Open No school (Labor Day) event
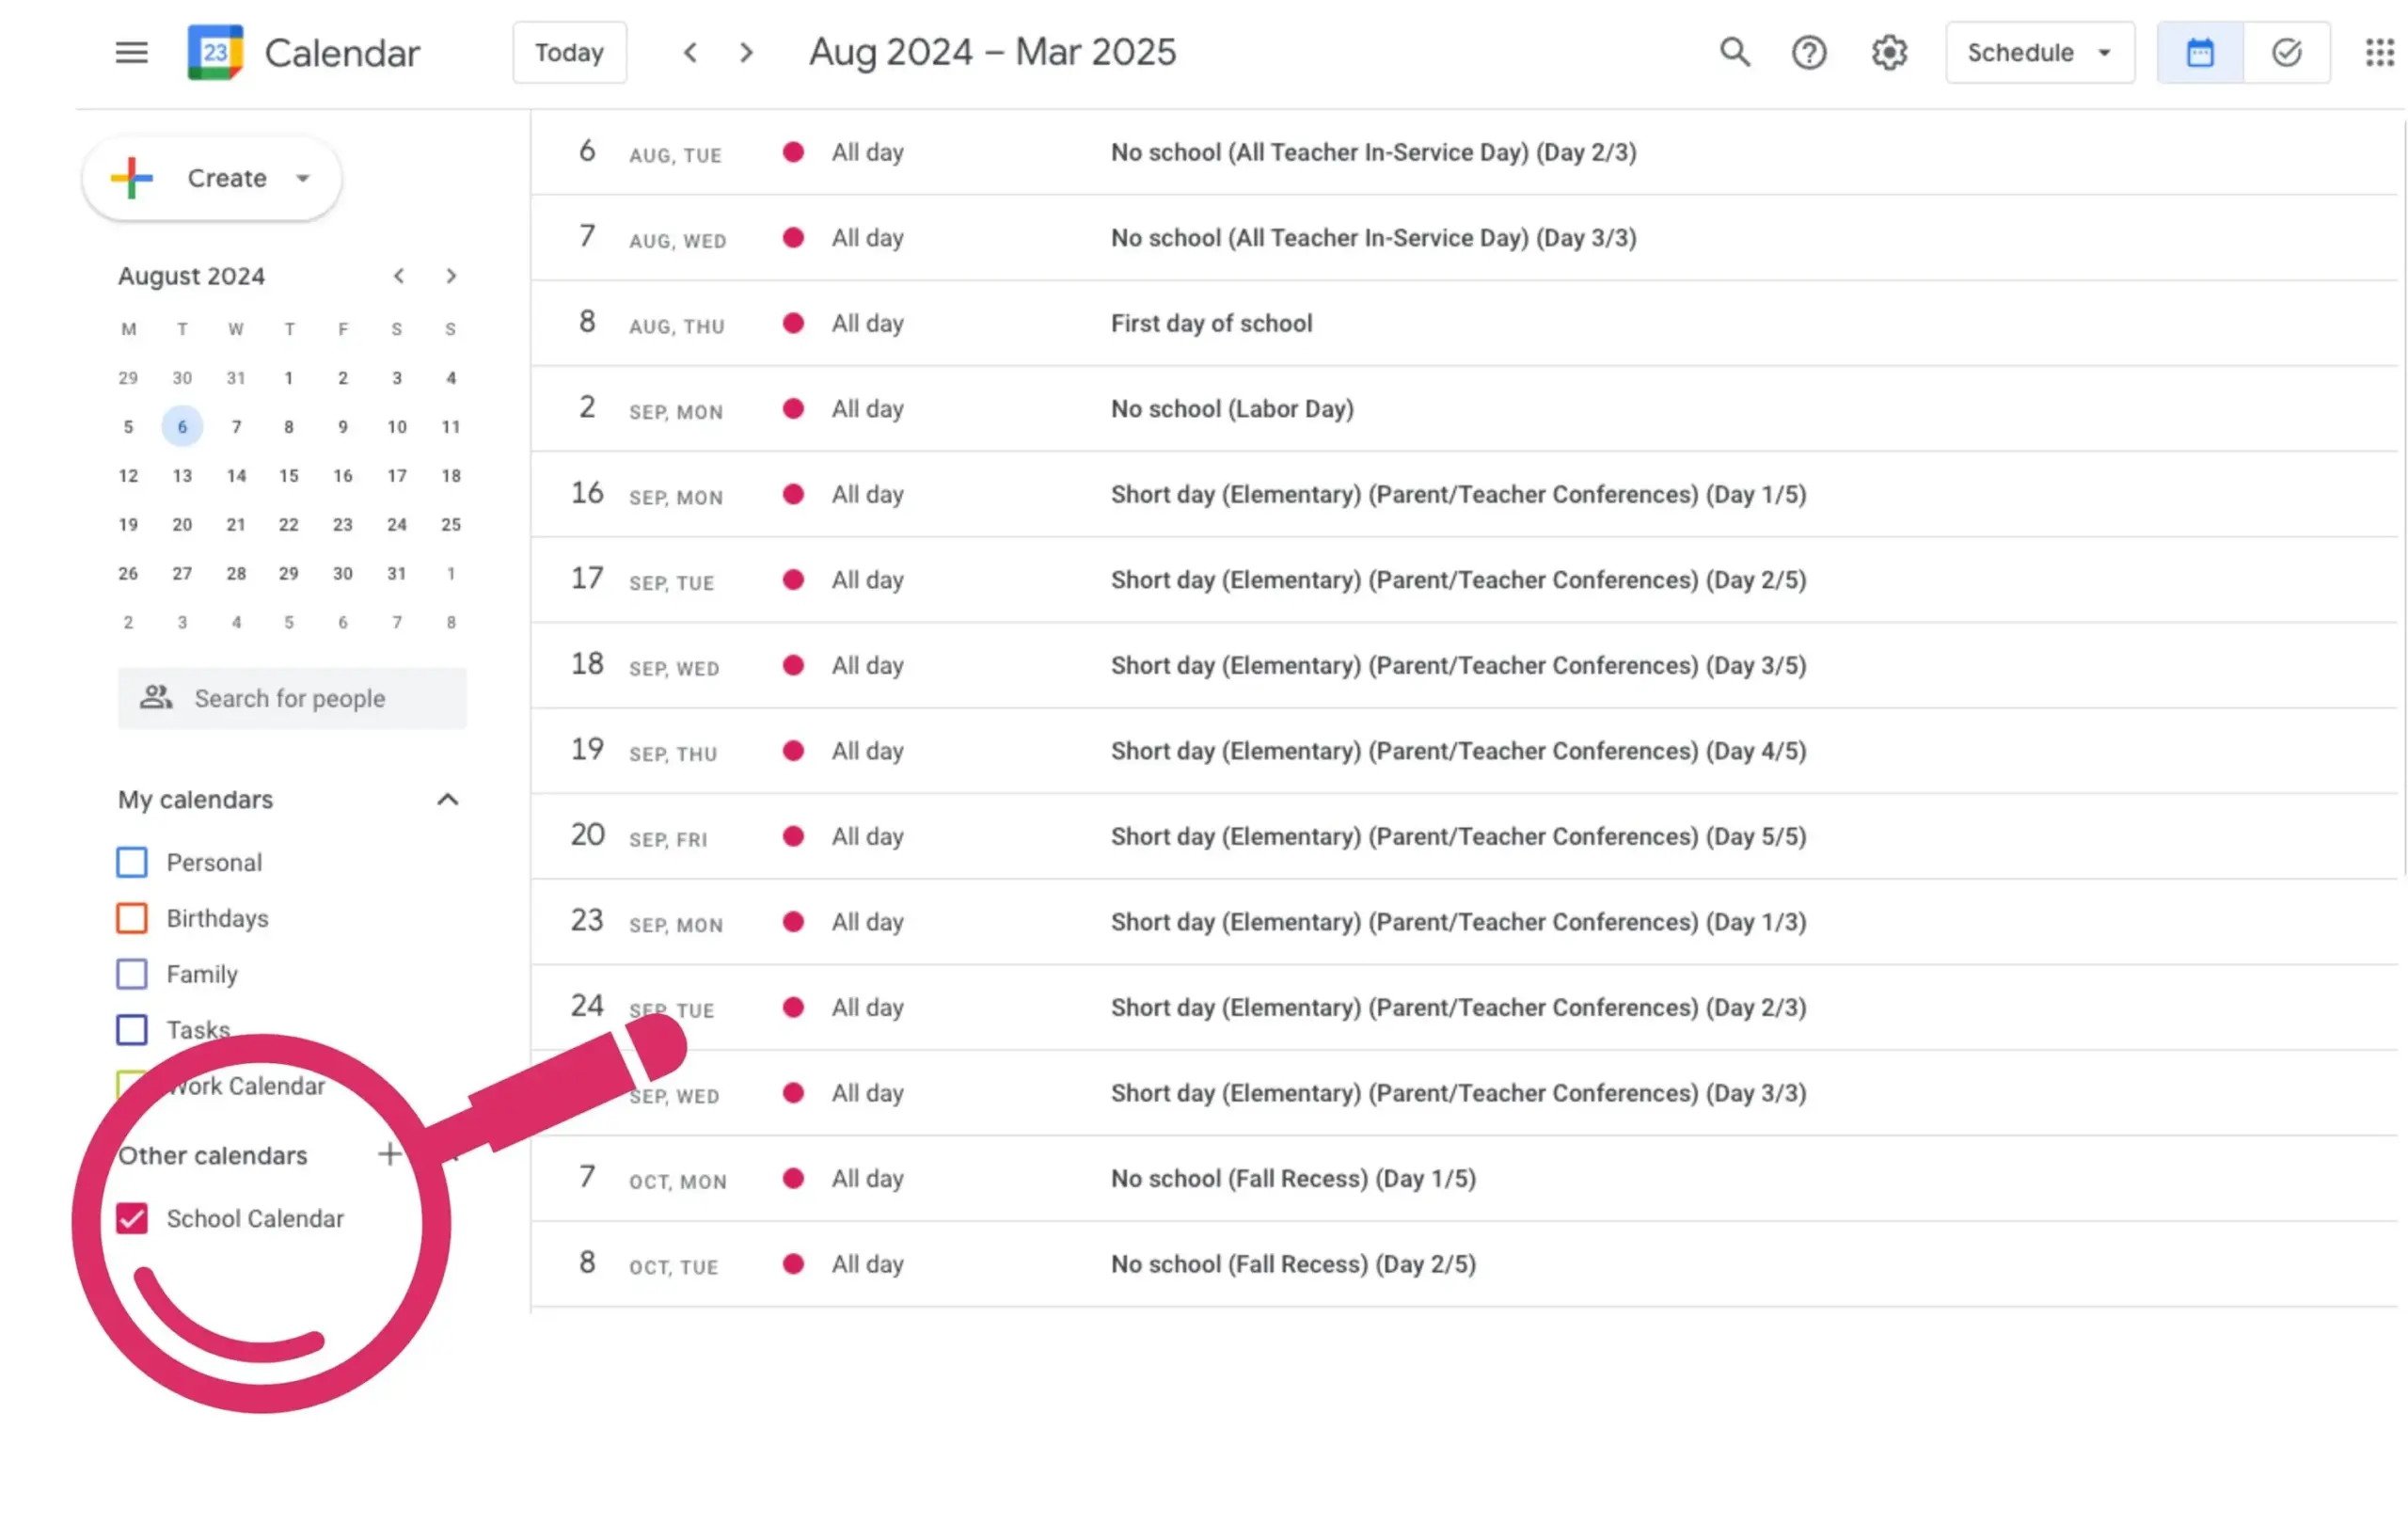 click(1232, 408)
